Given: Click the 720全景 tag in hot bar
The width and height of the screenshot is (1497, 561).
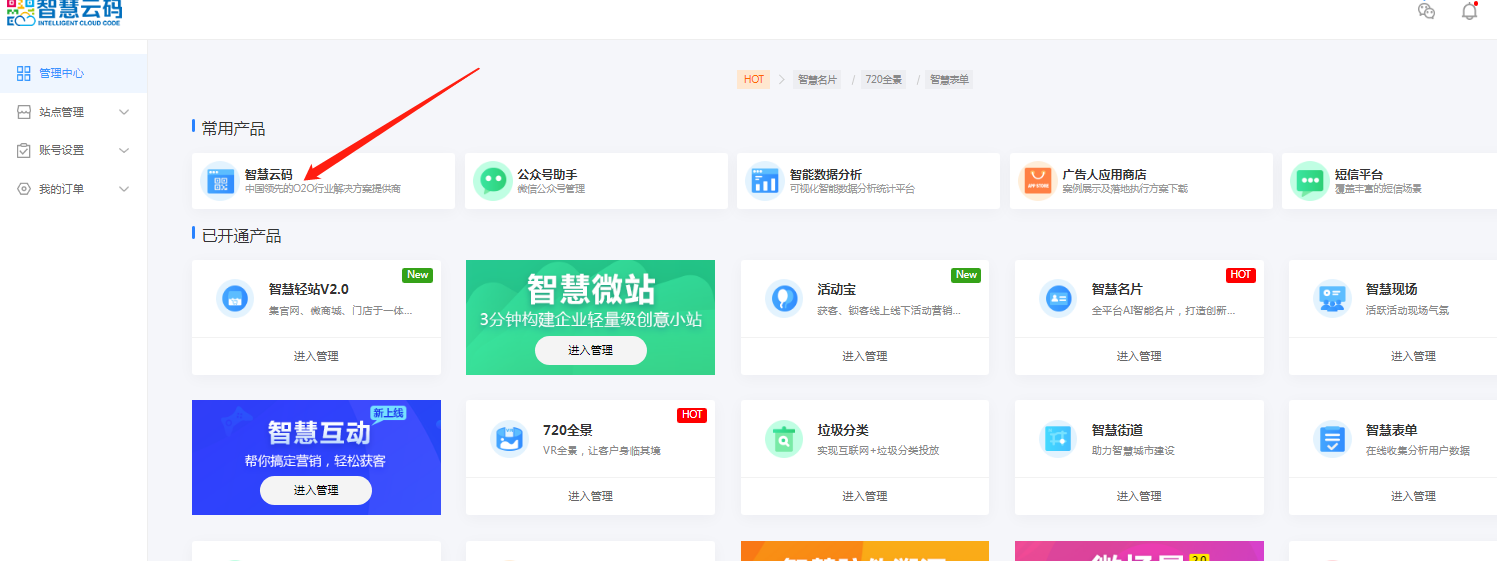Looking at the screenshot, I should (x=883, y=79).
